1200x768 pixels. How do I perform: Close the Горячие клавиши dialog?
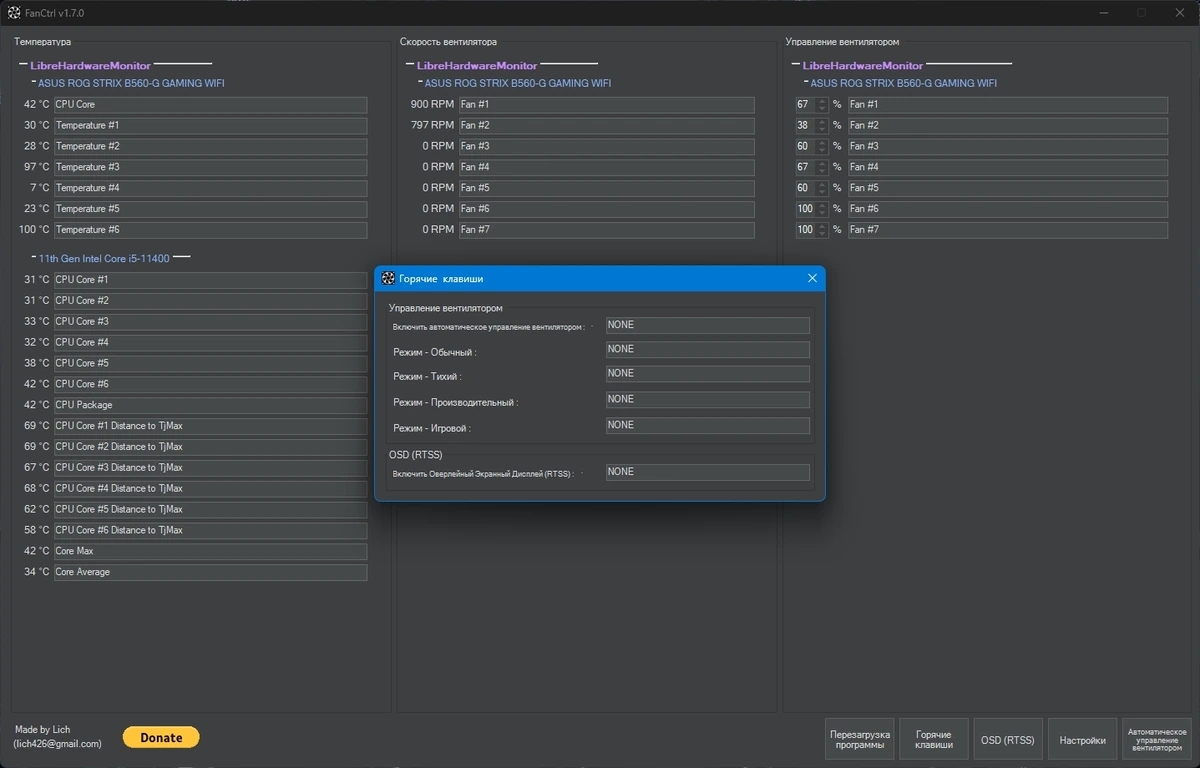coord(812,278)
